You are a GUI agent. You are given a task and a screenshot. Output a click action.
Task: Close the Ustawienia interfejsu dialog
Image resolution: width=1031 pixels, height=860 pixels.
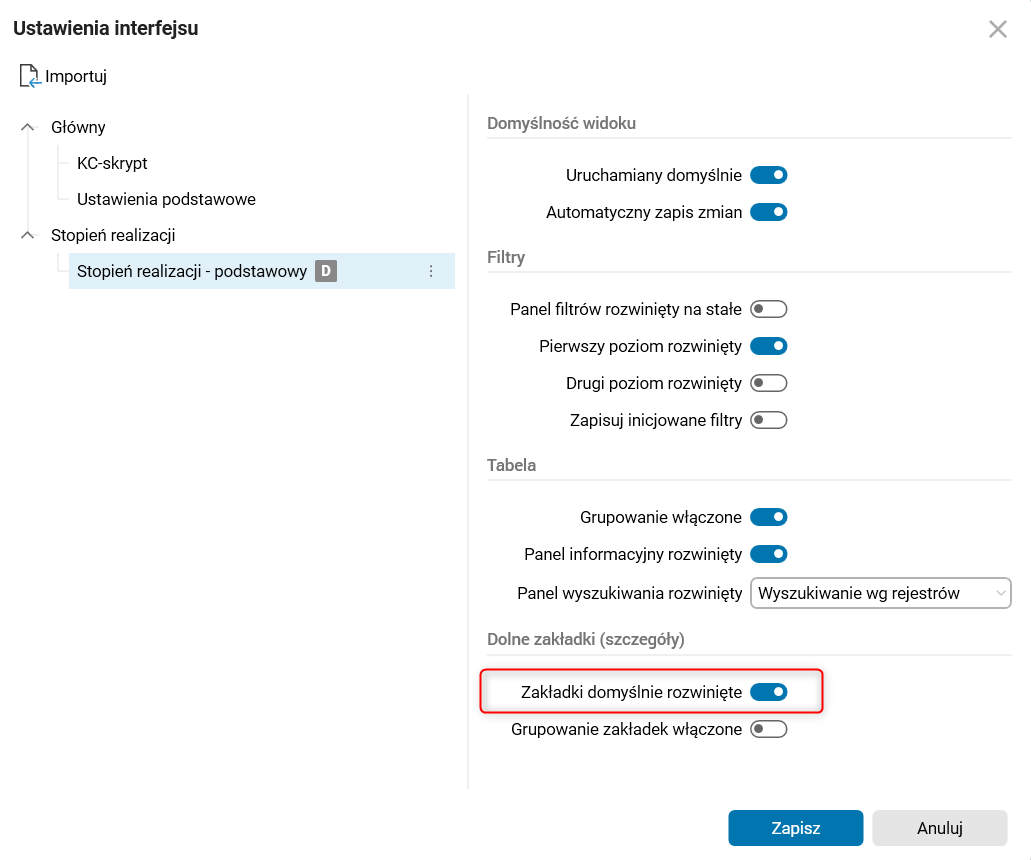(997, 29)
